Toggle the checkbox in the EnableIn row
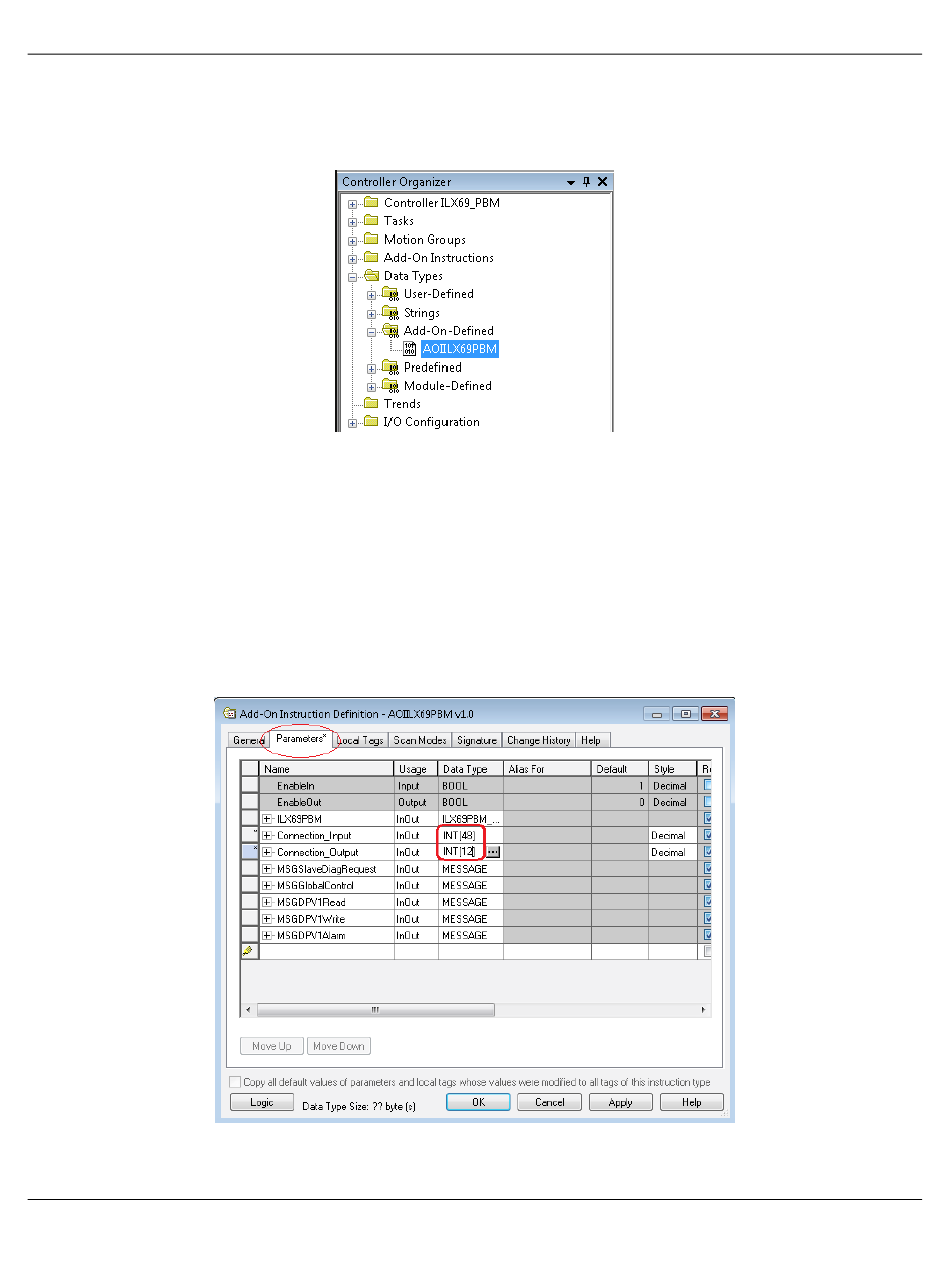Screen dimensions: 950x1267 click(708, 786)
